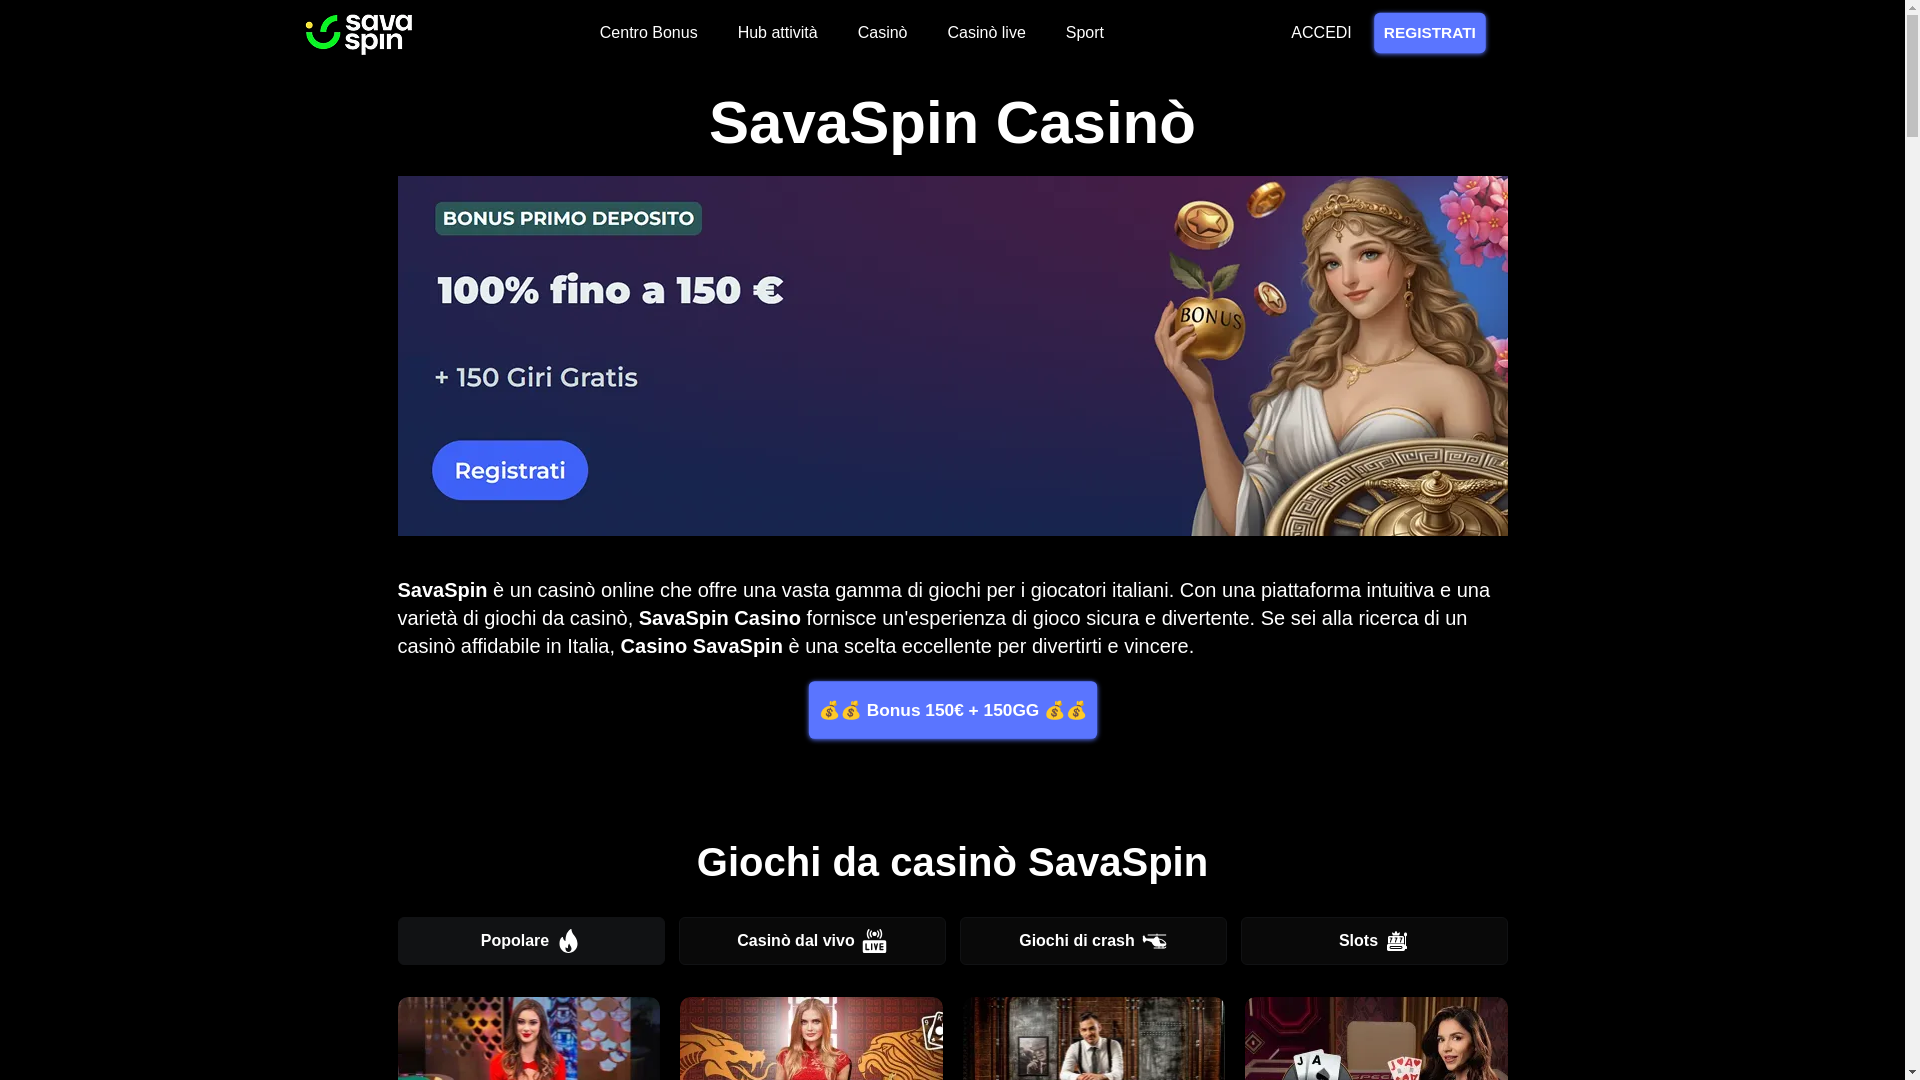Click the LIVE broadcast icon
This screenshot has width=1920, height=1080.
(x=874, y=941)
